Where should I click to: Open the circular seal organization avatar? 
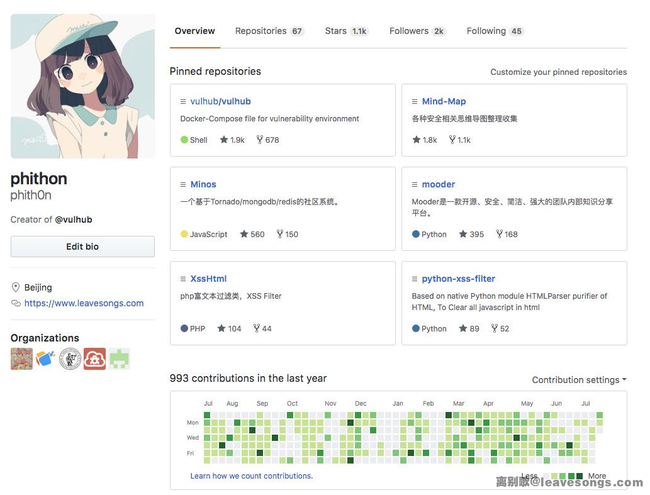coord(70,359)
